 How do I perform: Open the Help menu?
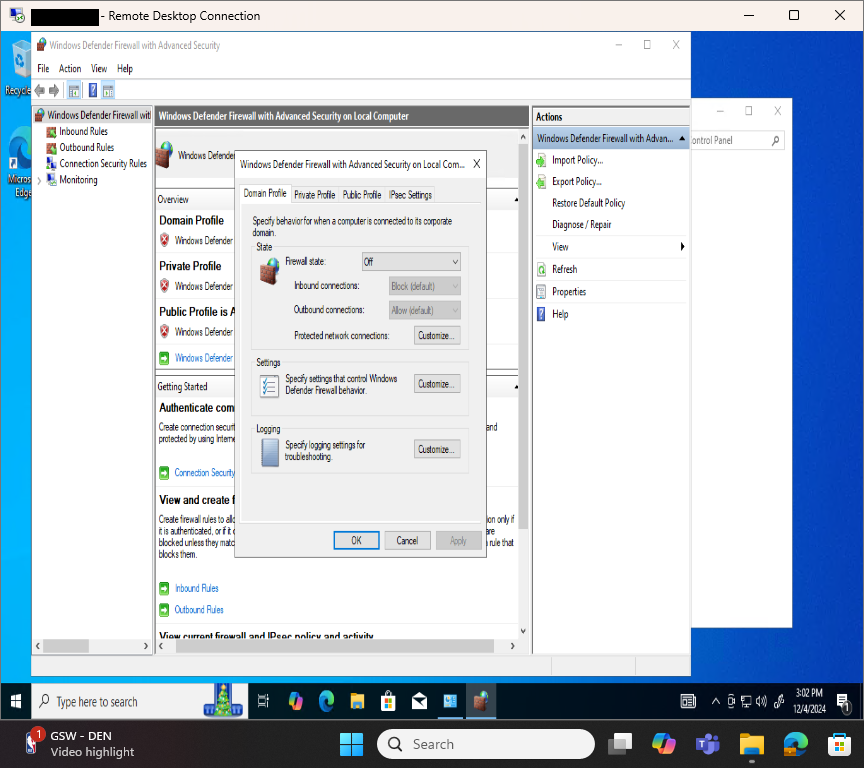[x=125, y=69]
